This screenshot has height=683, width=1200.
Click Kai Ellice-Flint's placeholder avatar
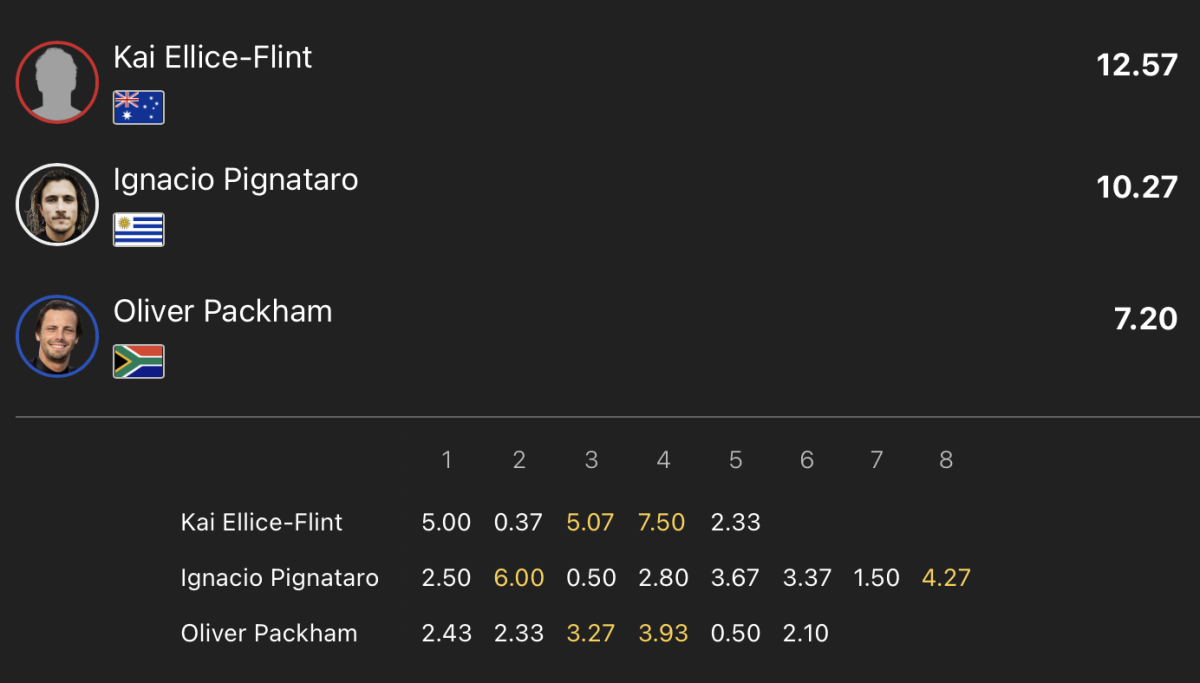[57, 82]
